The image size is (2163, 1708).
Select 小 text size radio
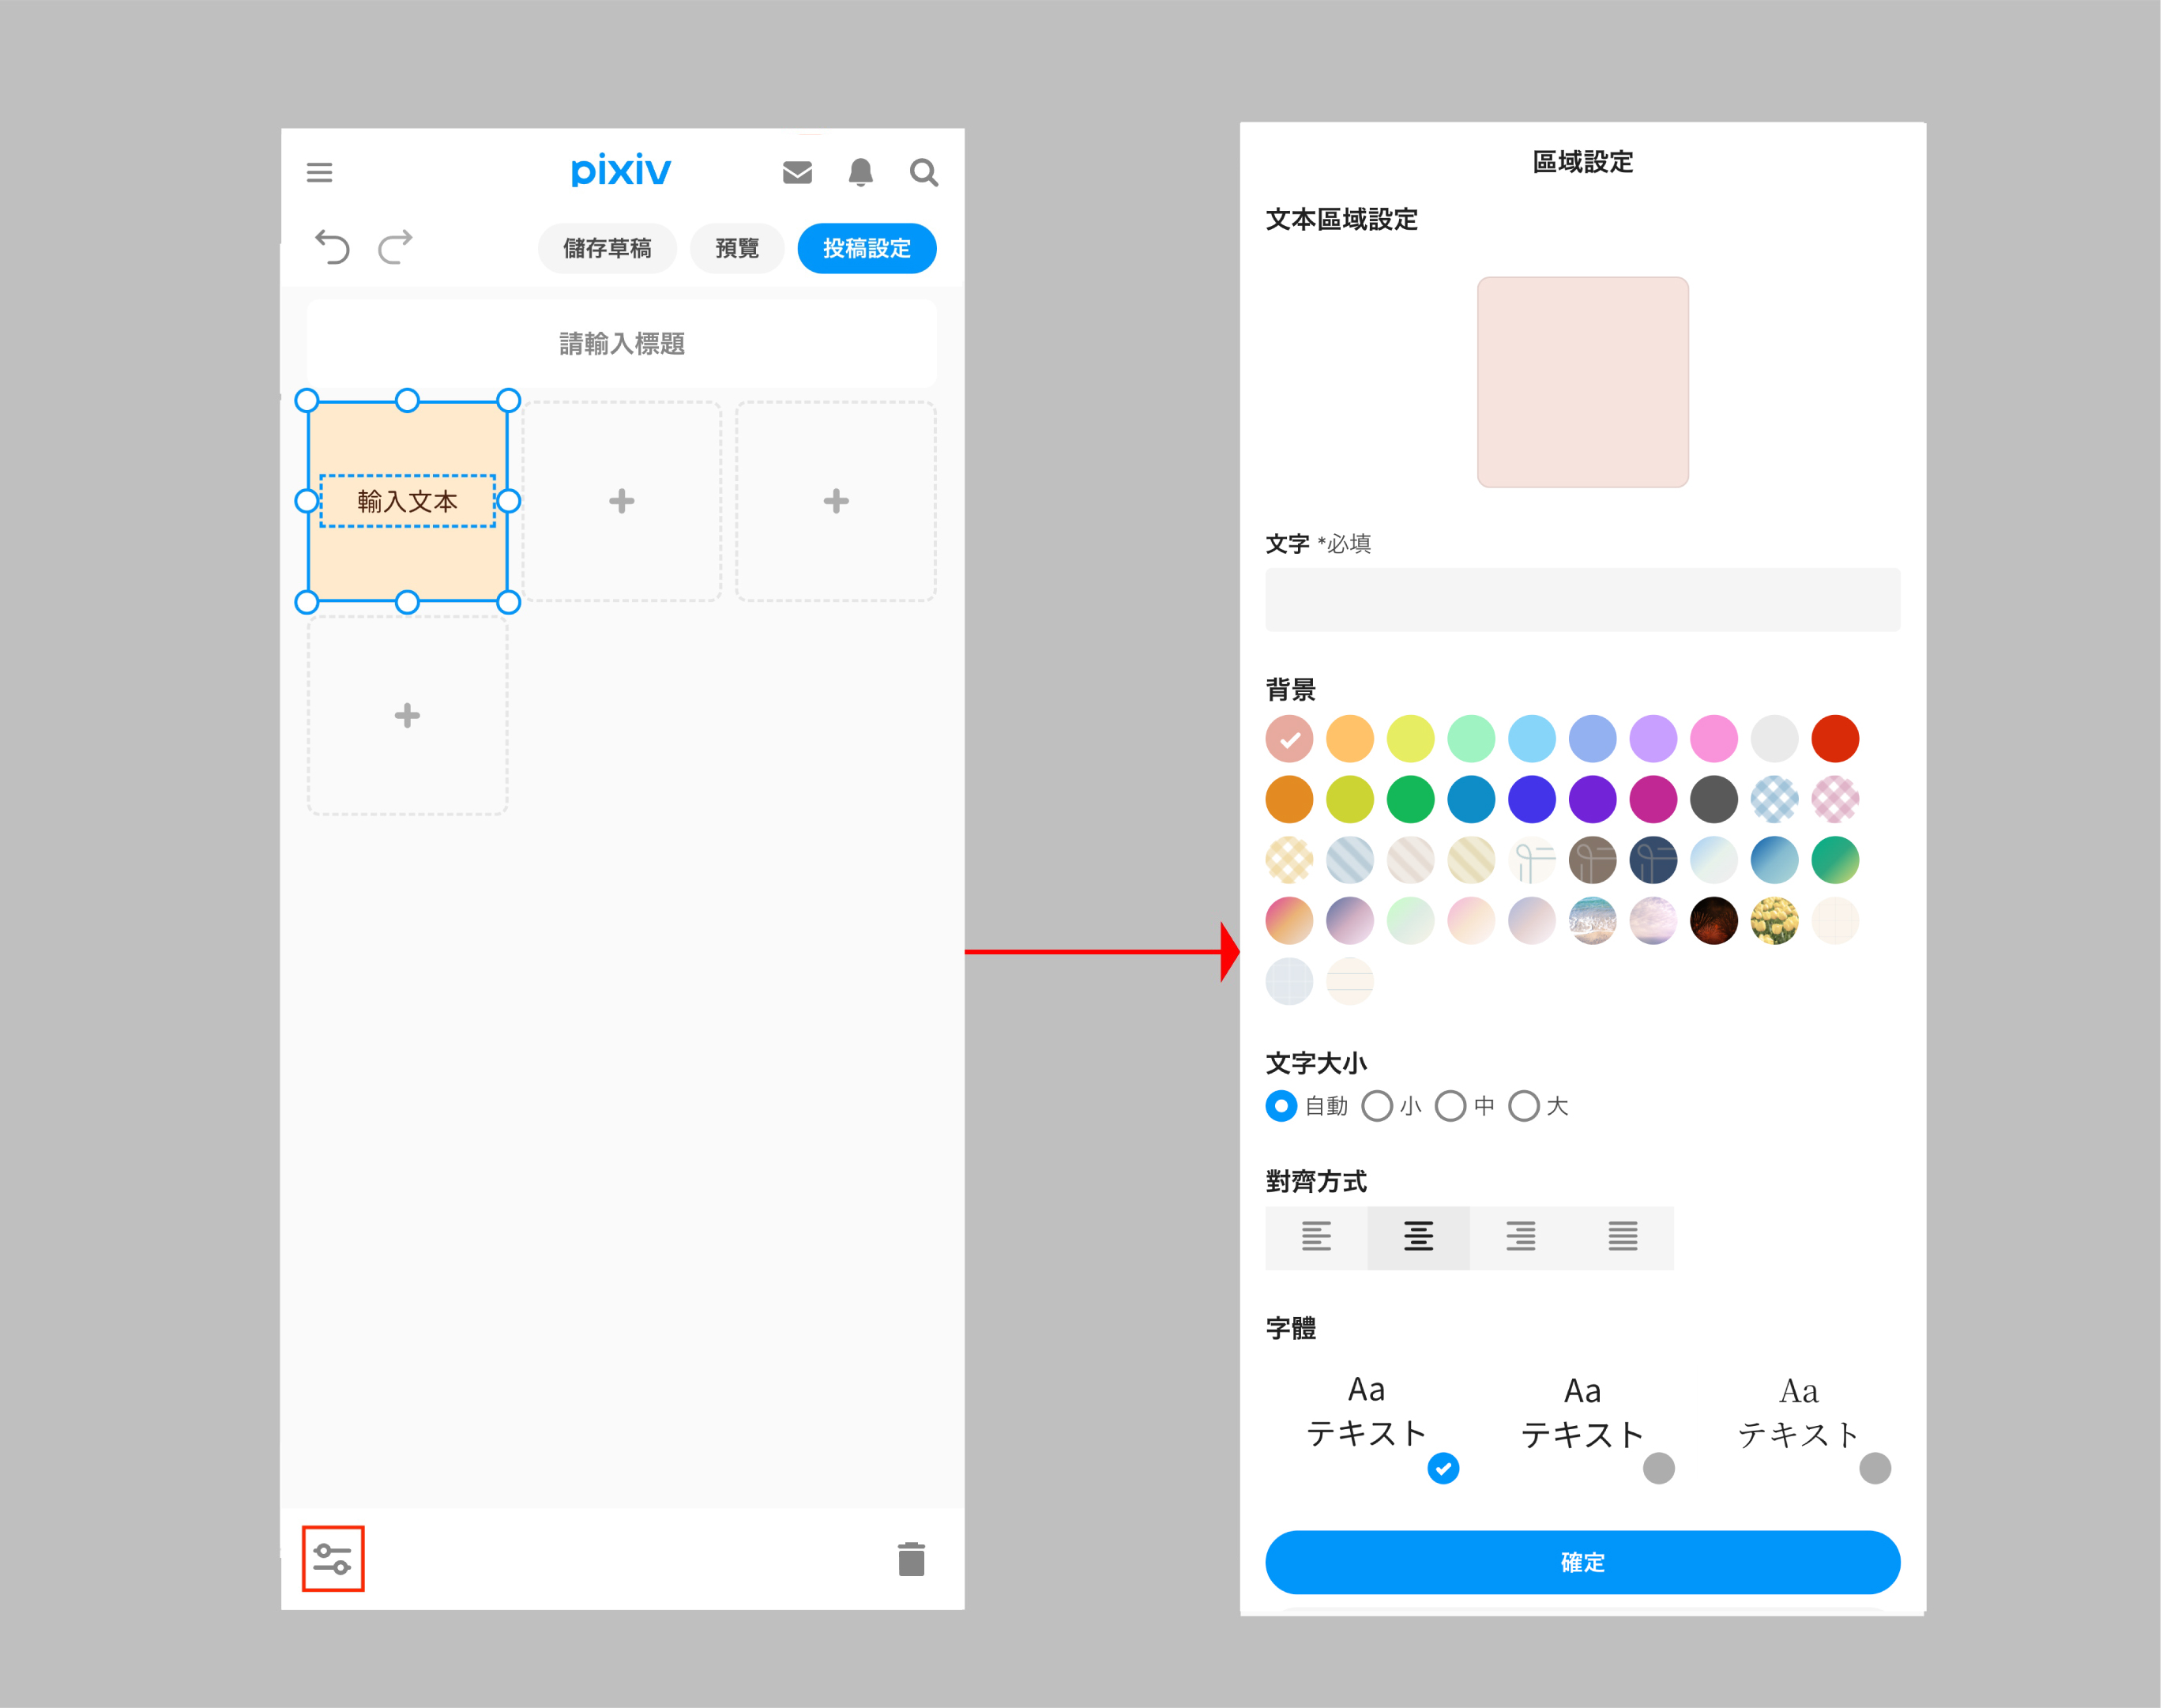pyautogui.click(x=1377, y=1106)
